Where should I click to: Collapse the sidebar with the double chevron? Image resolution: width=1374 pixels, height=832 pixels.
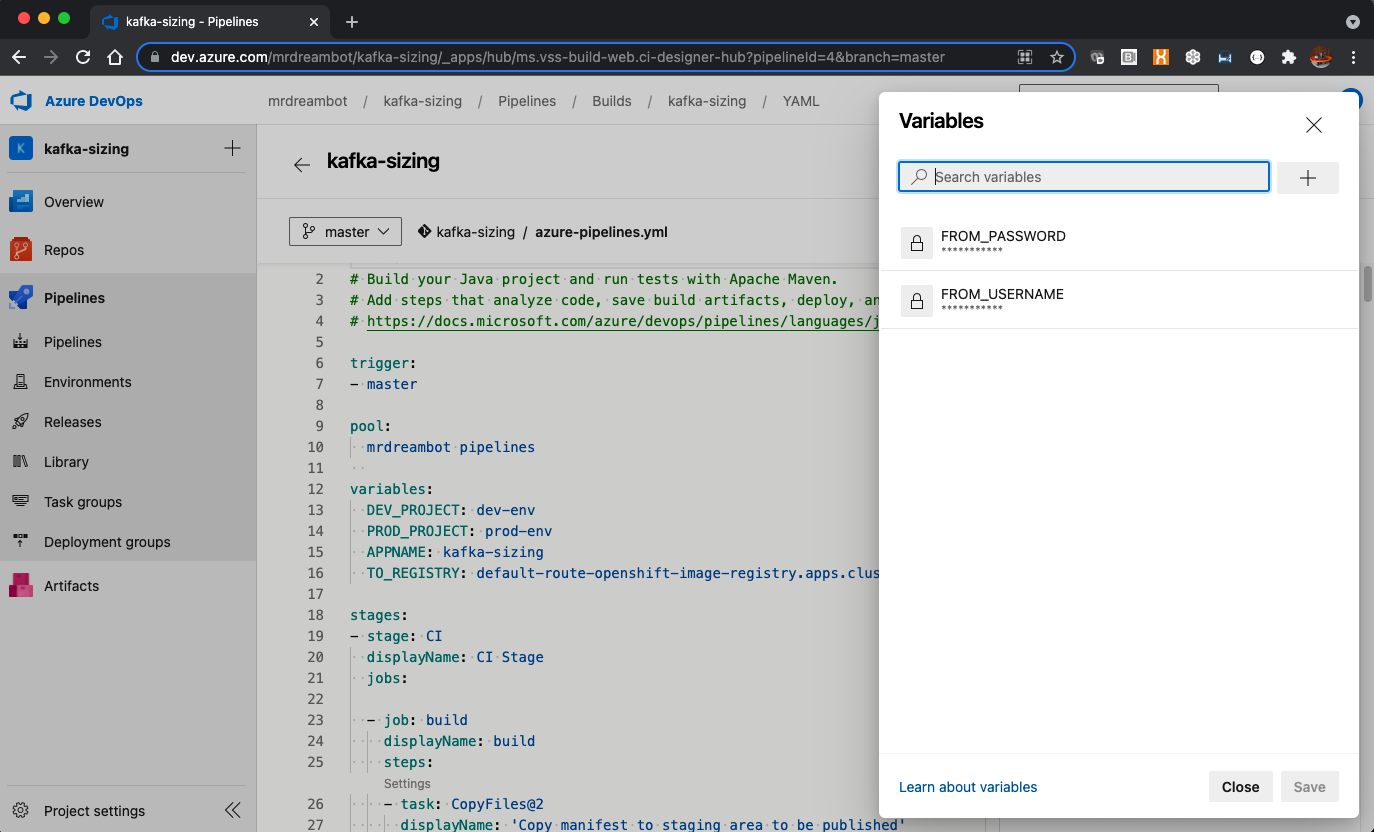[232, 810]
